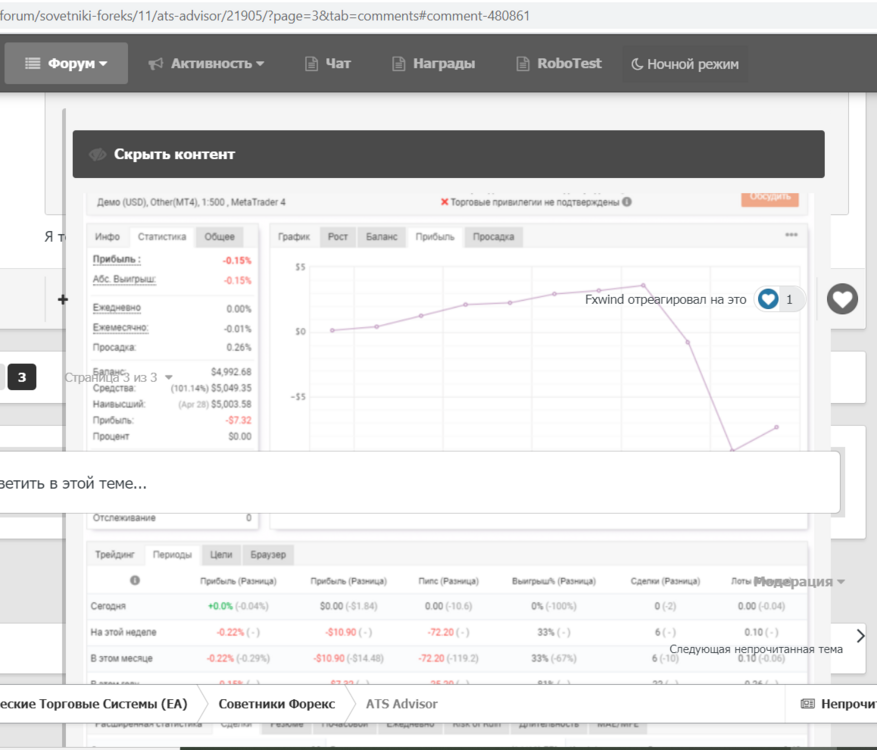
Task: Click the Сегодня row label
Action: tap(108, 606)
